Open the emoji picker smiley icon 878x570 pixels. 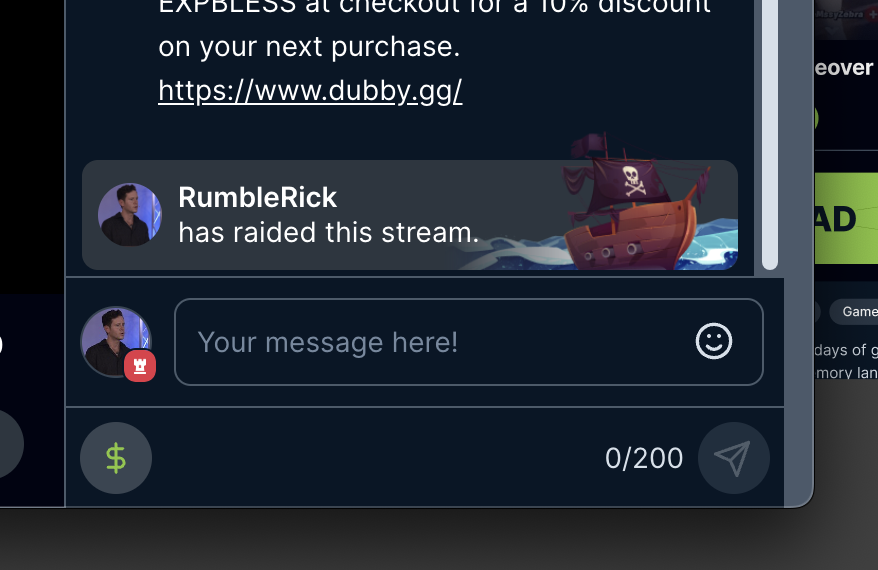[x=713, y=341]
